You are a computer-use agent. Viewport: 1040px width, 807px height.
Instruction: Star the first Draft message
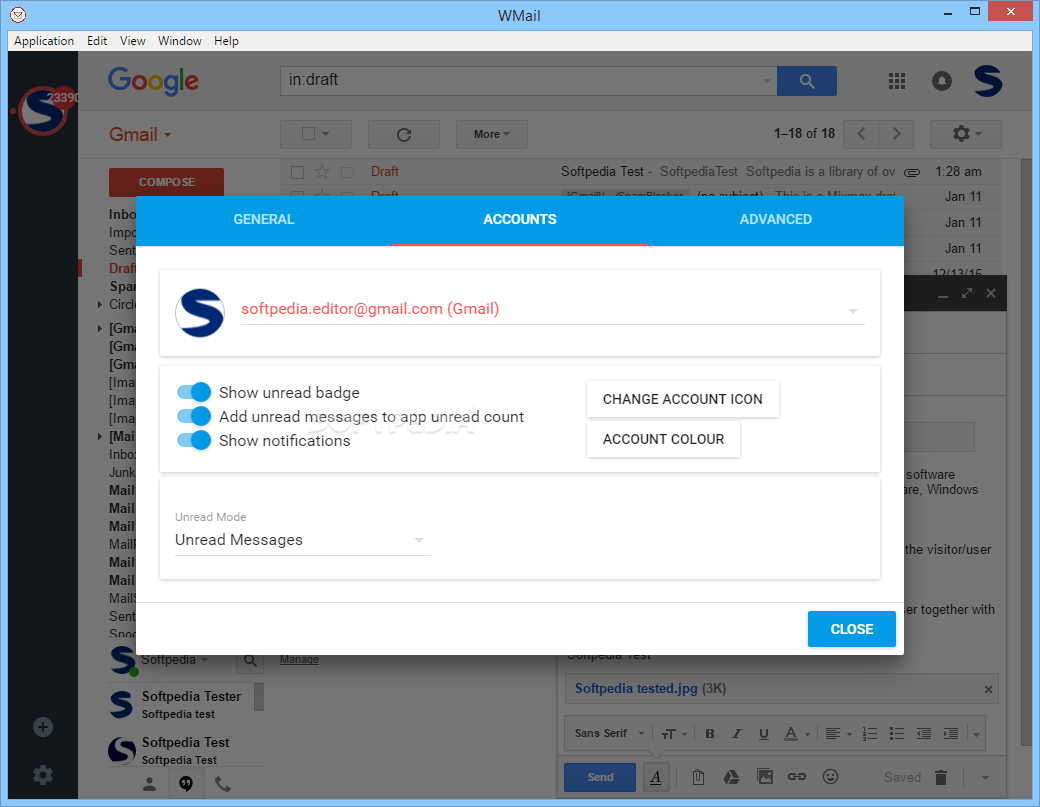(x=322, y=172)
